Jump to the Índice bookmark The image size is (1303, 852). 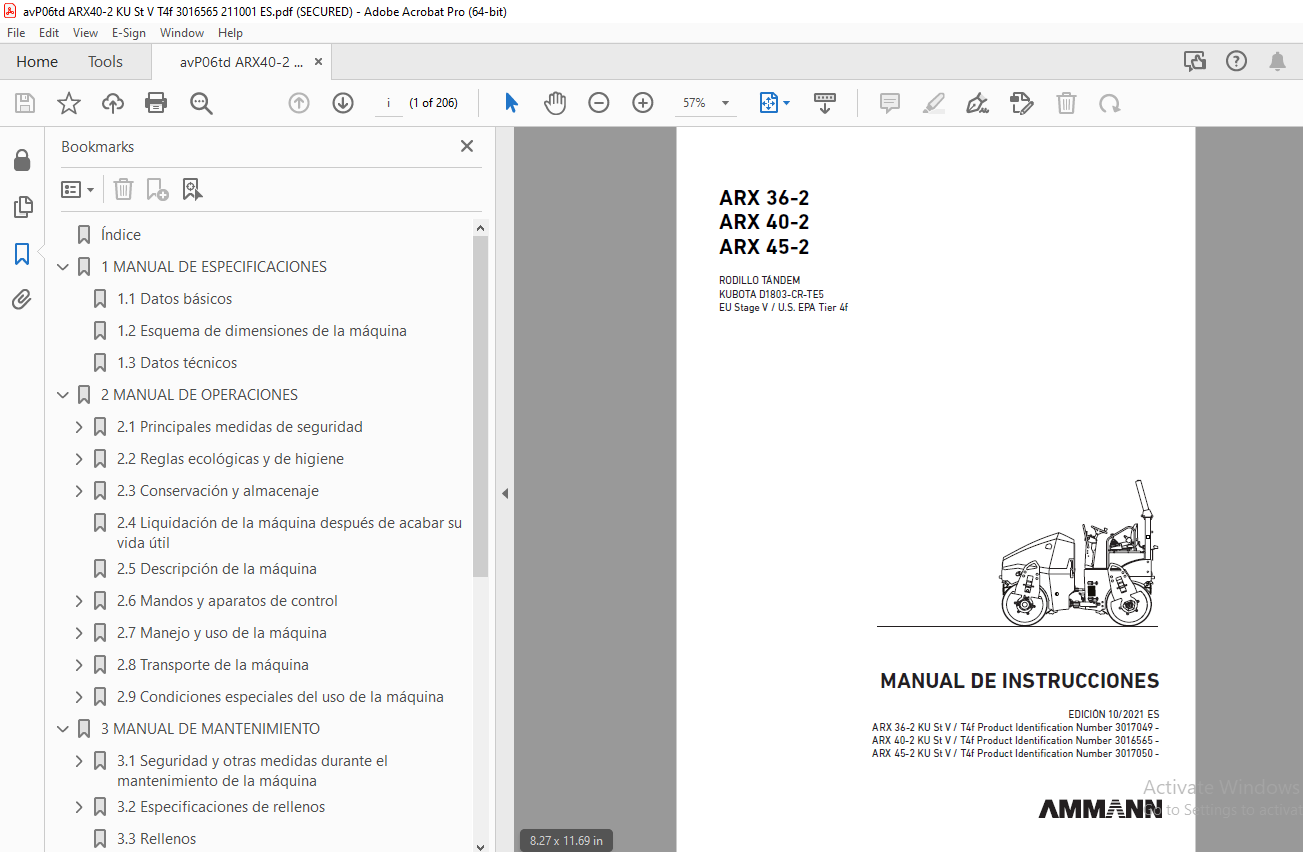[x=121, y=235]
